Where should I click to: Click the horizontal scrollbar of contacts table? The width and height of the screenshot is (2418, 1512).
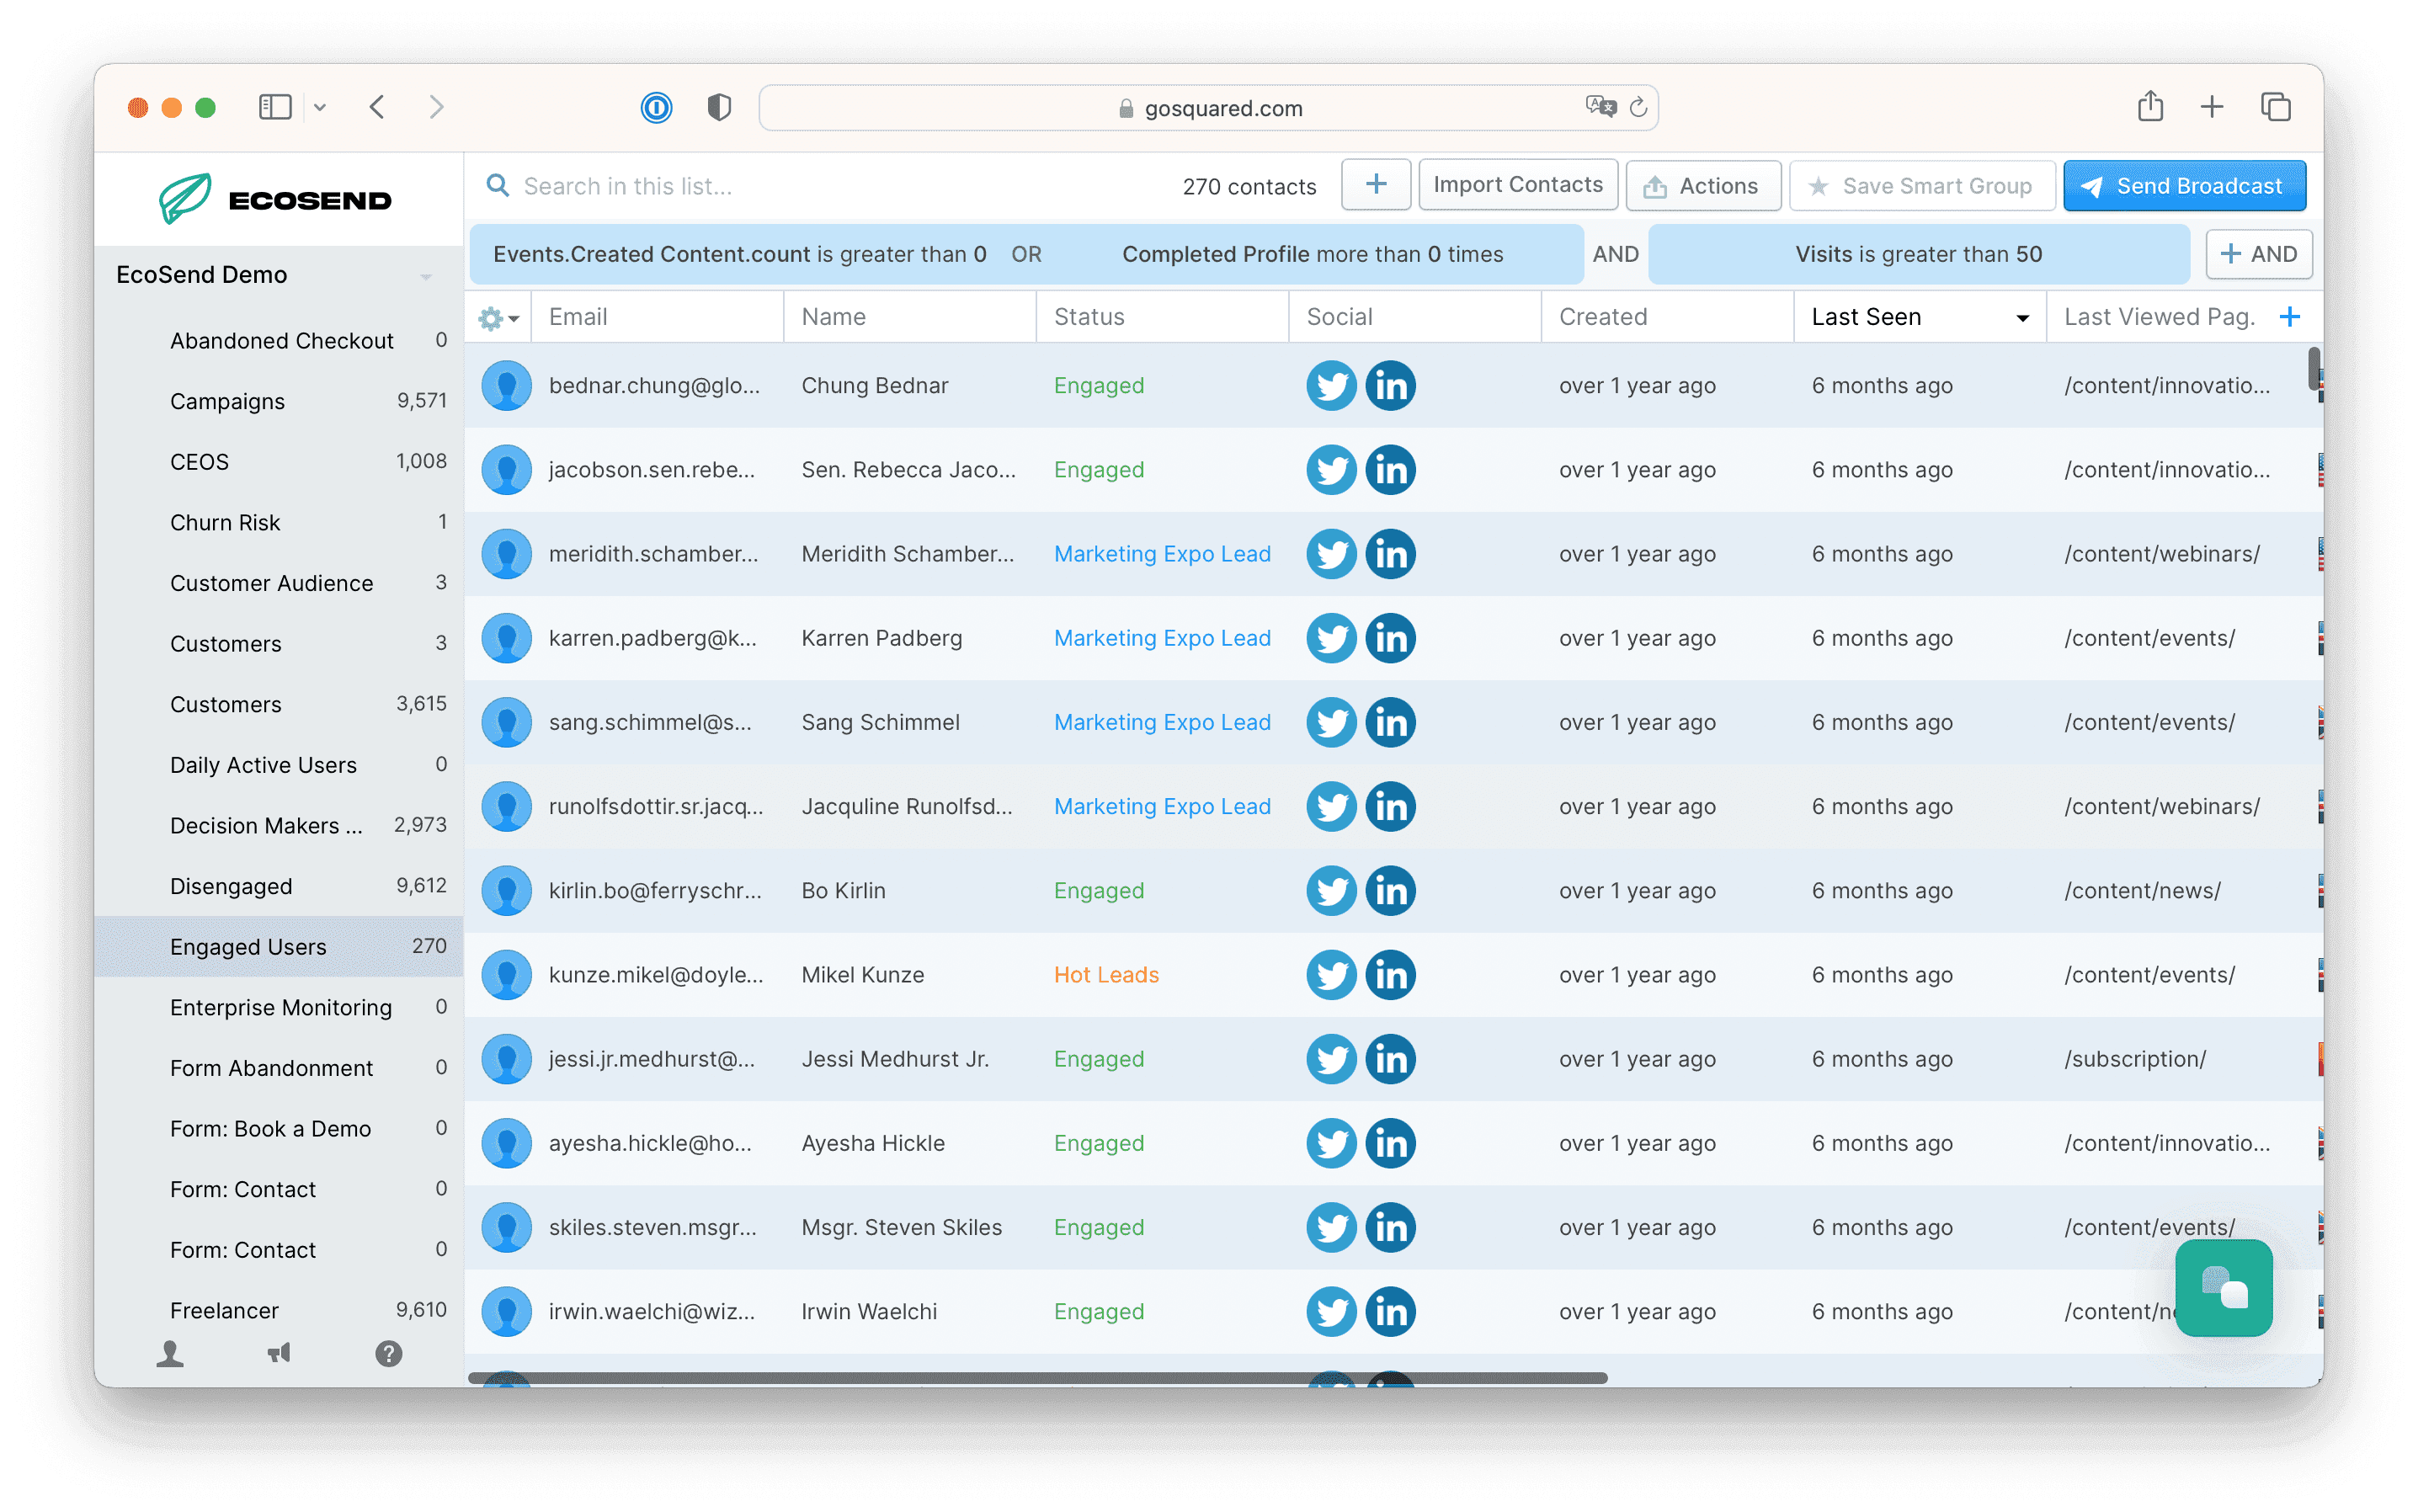(x=1037, y=1378)
